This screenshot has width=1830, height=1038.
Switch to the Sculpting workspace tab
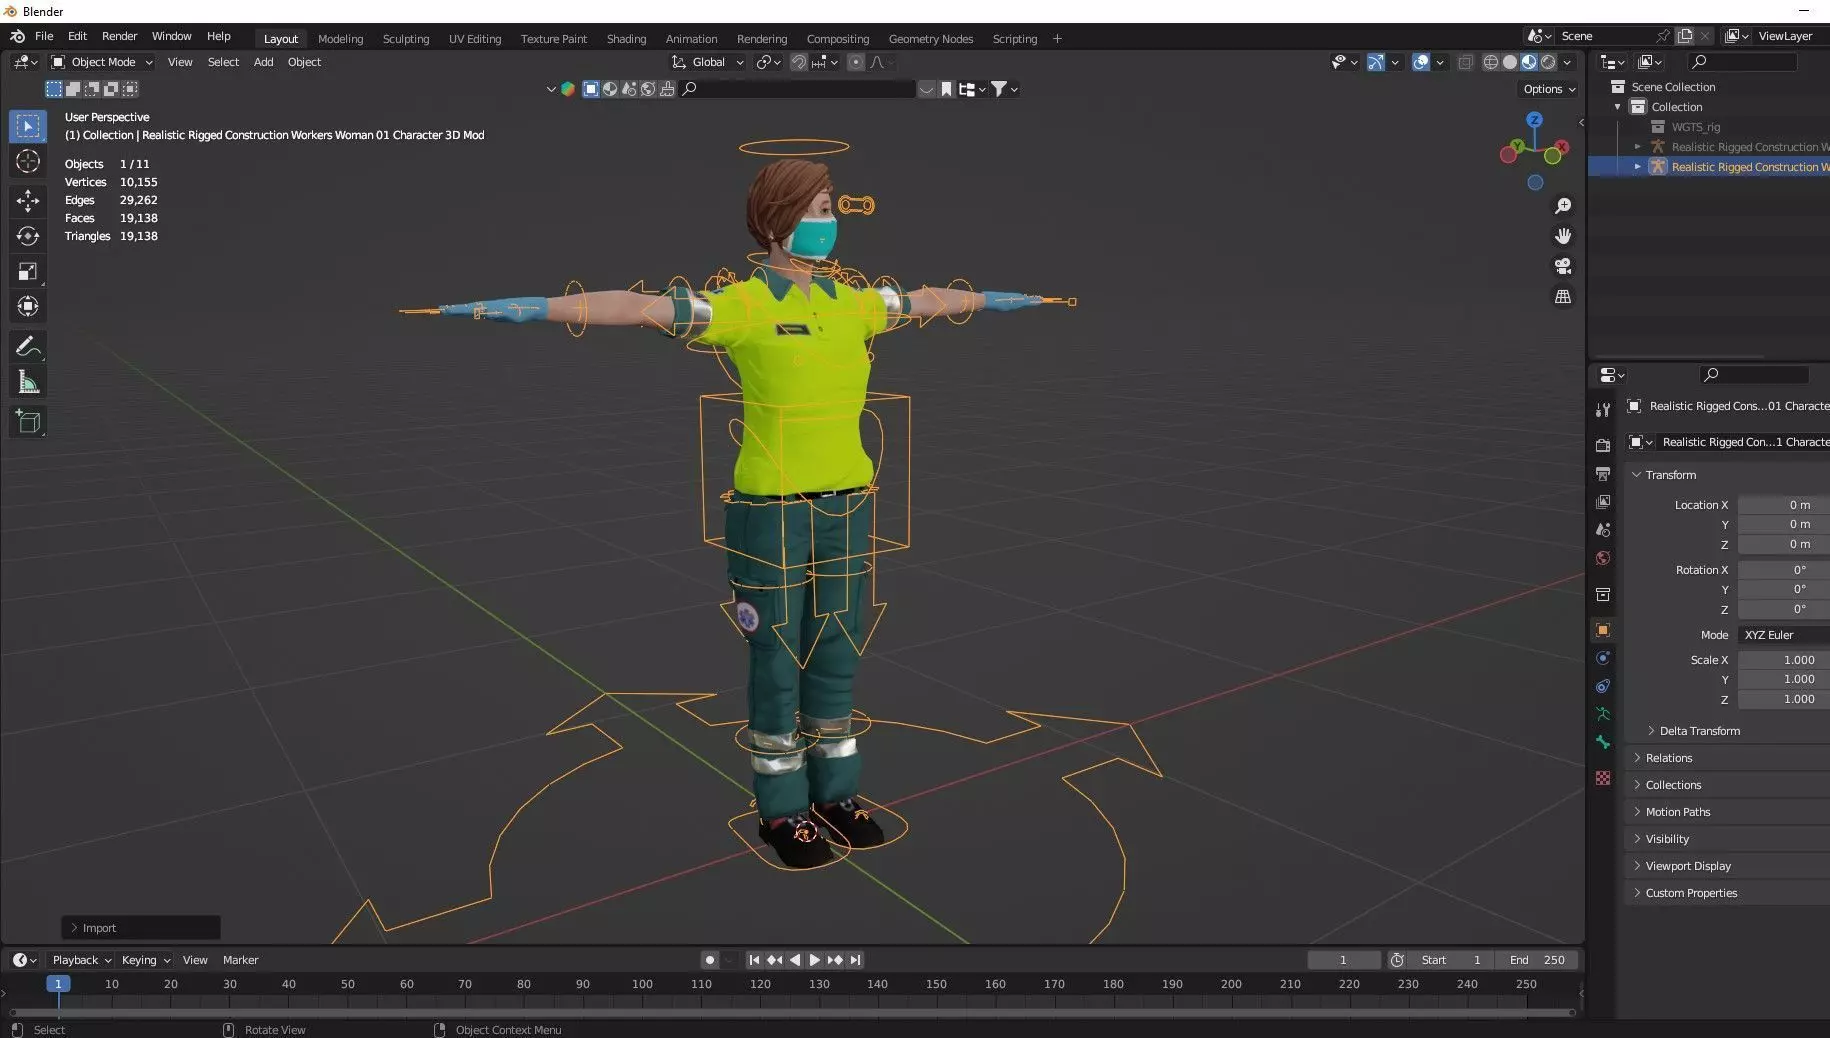[405, 39]
